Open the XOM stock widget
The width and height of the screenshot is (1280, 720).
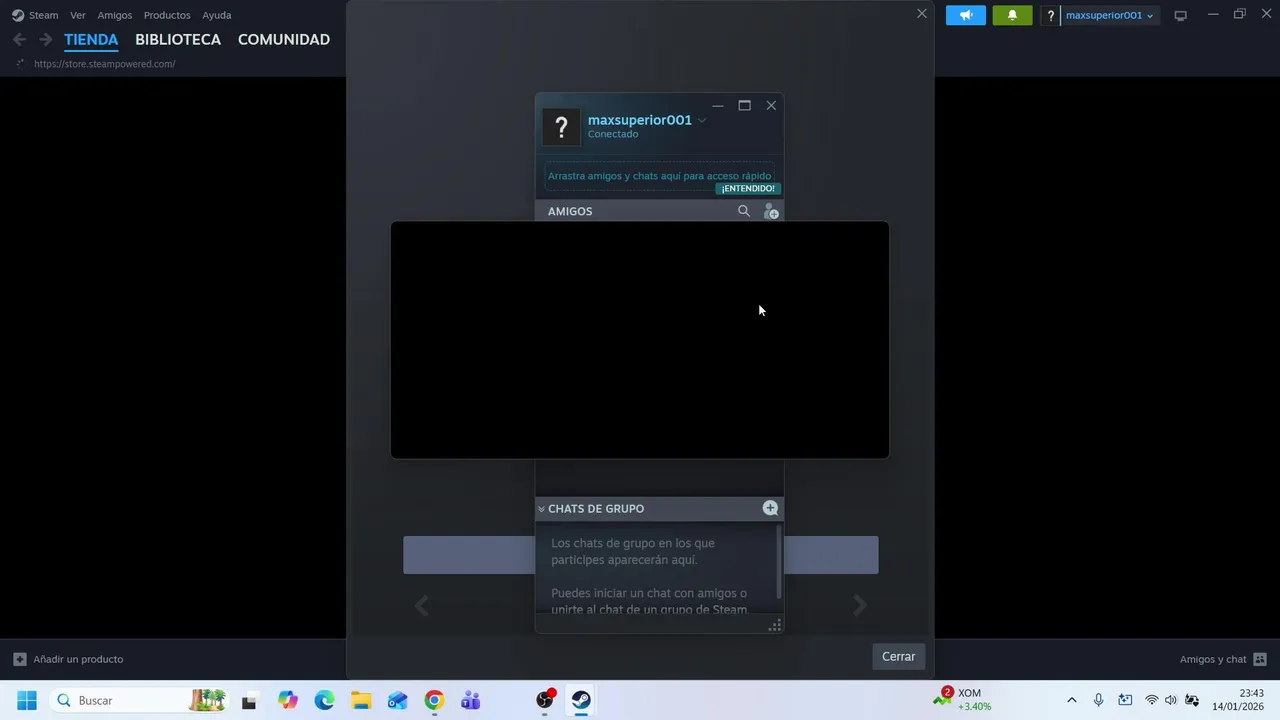pyautogui.click(x=963, y=699)
